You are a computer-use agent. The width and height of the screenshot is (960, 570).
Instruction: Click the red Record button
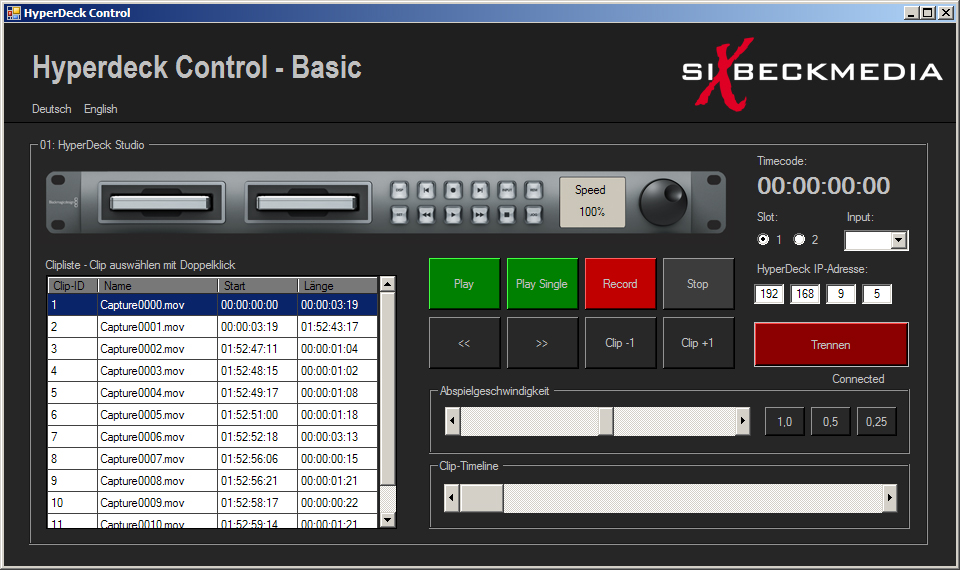620,283
